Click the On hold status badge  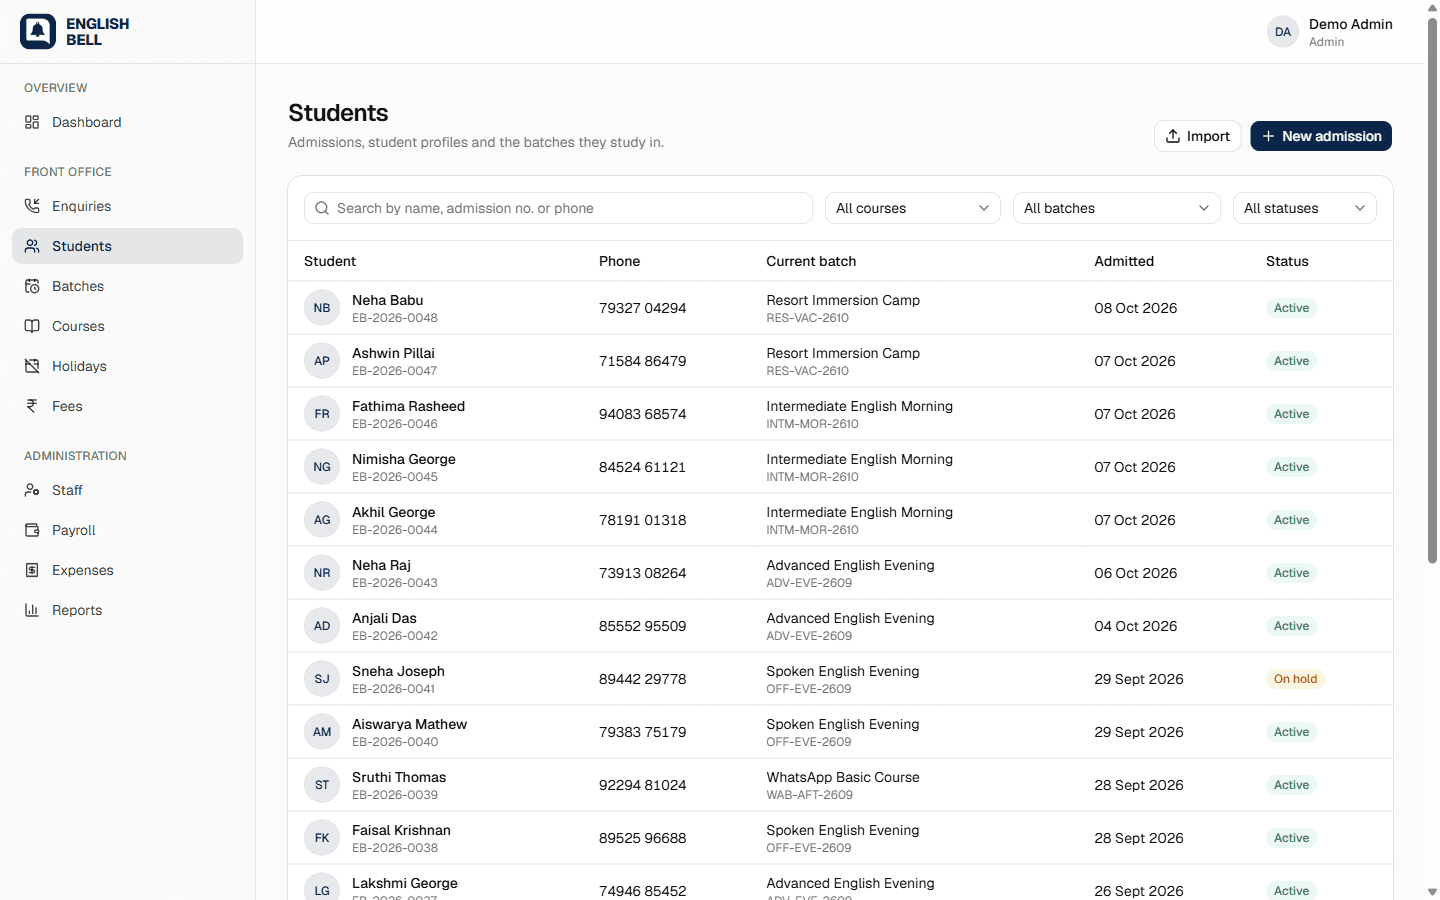[1295, 679]
